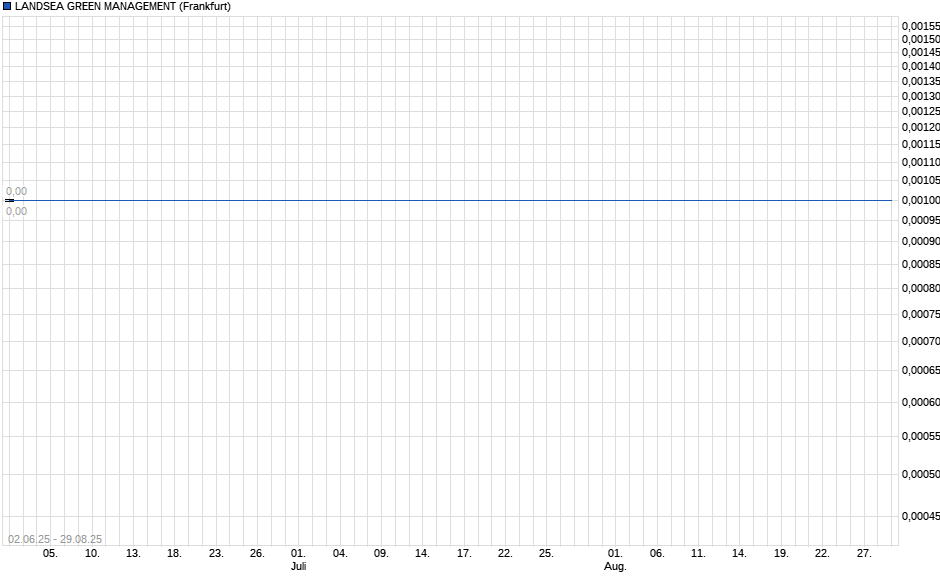940x579 pixels.
Task: Click the Juli axis label
Action: [298, 565]
